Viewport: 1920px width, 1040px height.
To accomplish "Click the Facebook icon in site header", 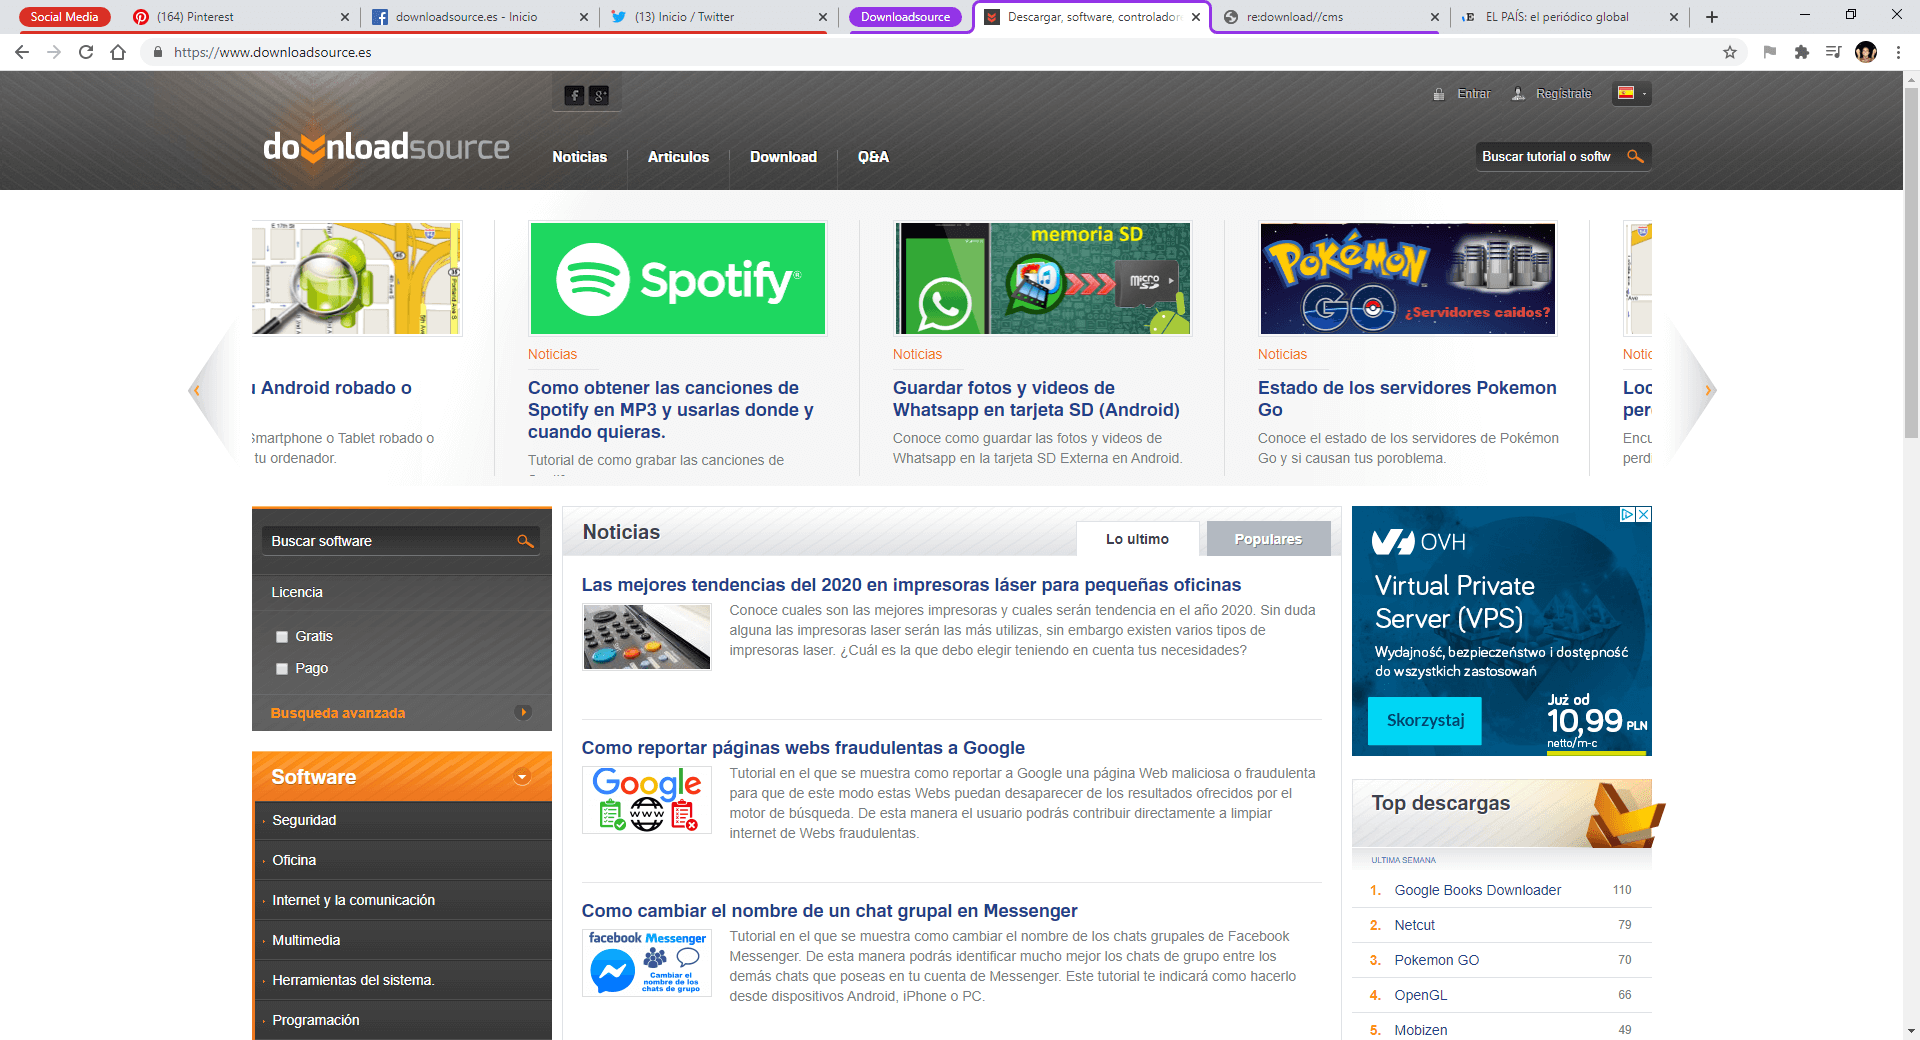I will pyautogui.click(x=574, y=95).
